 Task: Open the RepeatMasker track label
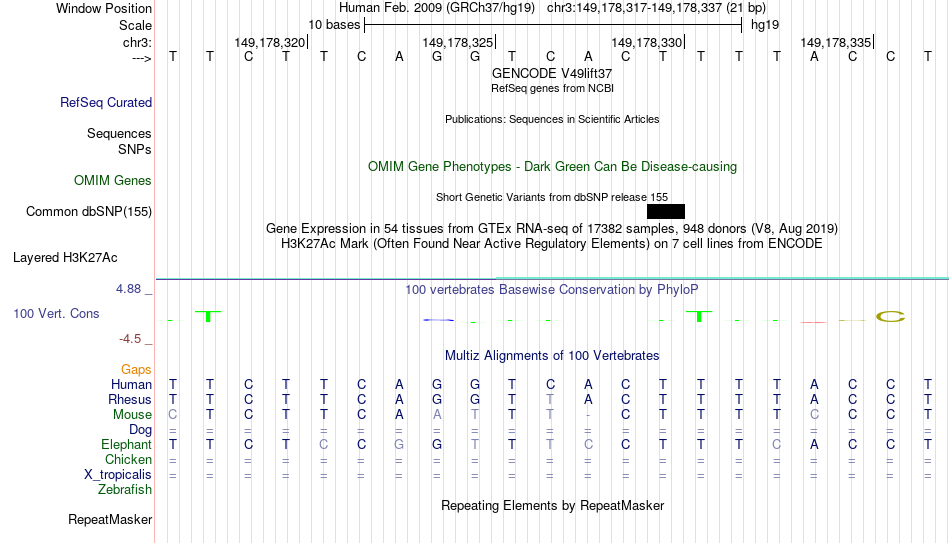coord(110,519)
